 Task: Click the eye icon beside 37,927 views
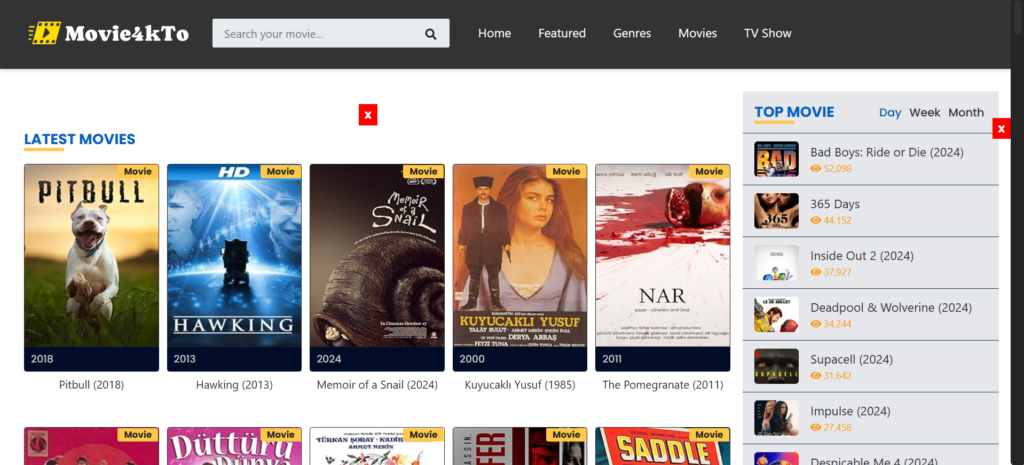(x=815, y=272)
